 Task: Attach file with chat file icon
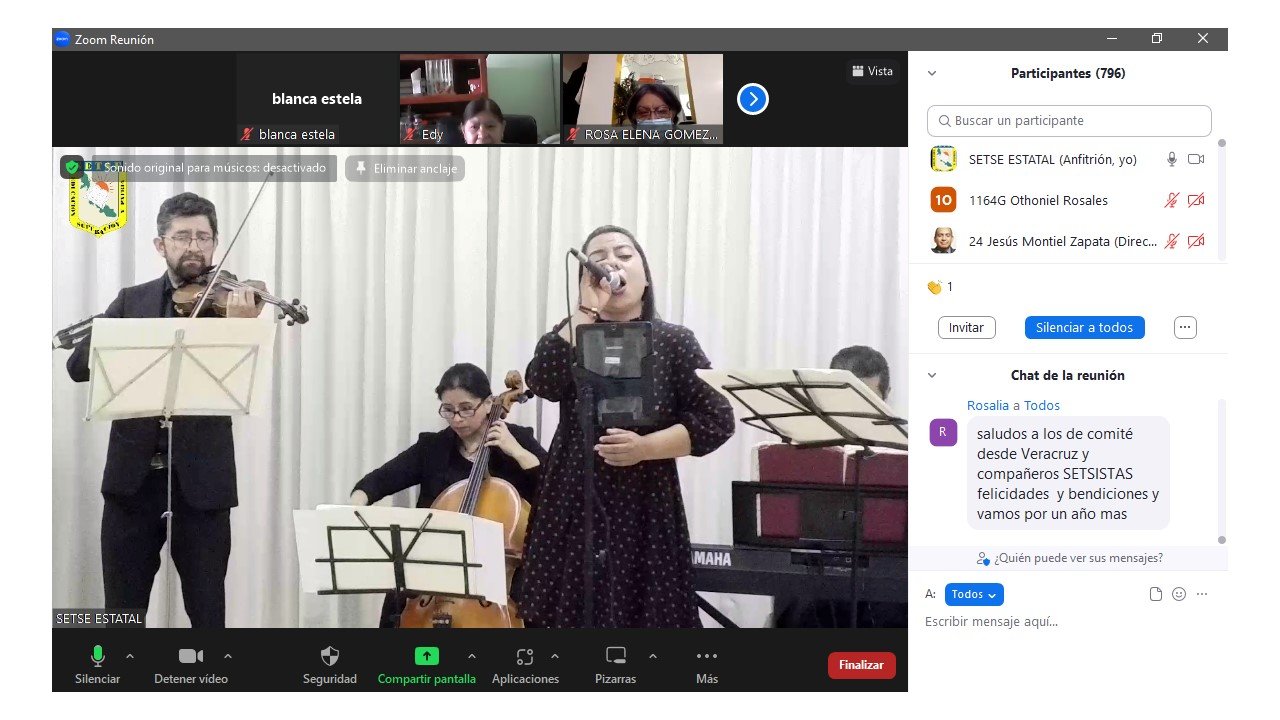1156,594
